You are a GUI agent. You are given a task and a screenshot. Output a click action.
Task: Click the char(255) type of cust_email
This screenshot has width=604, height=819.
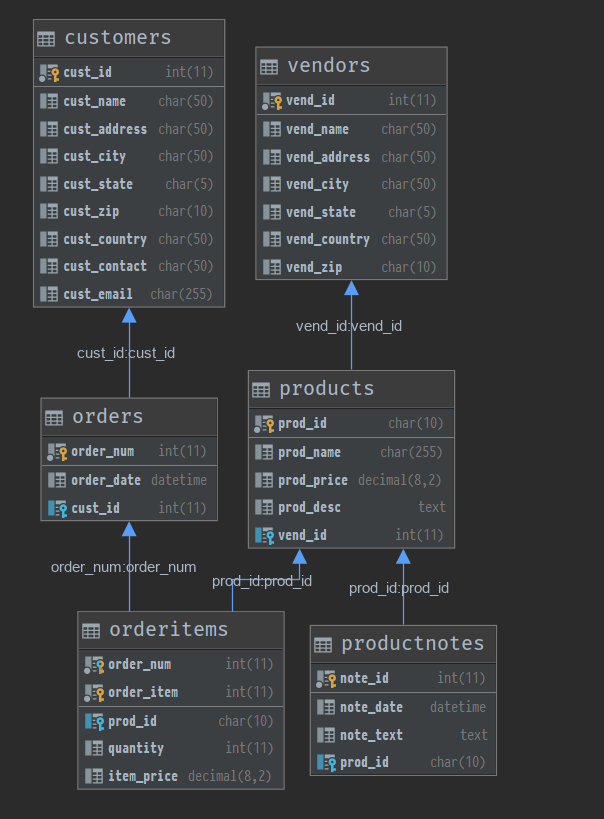coord(181,295)
